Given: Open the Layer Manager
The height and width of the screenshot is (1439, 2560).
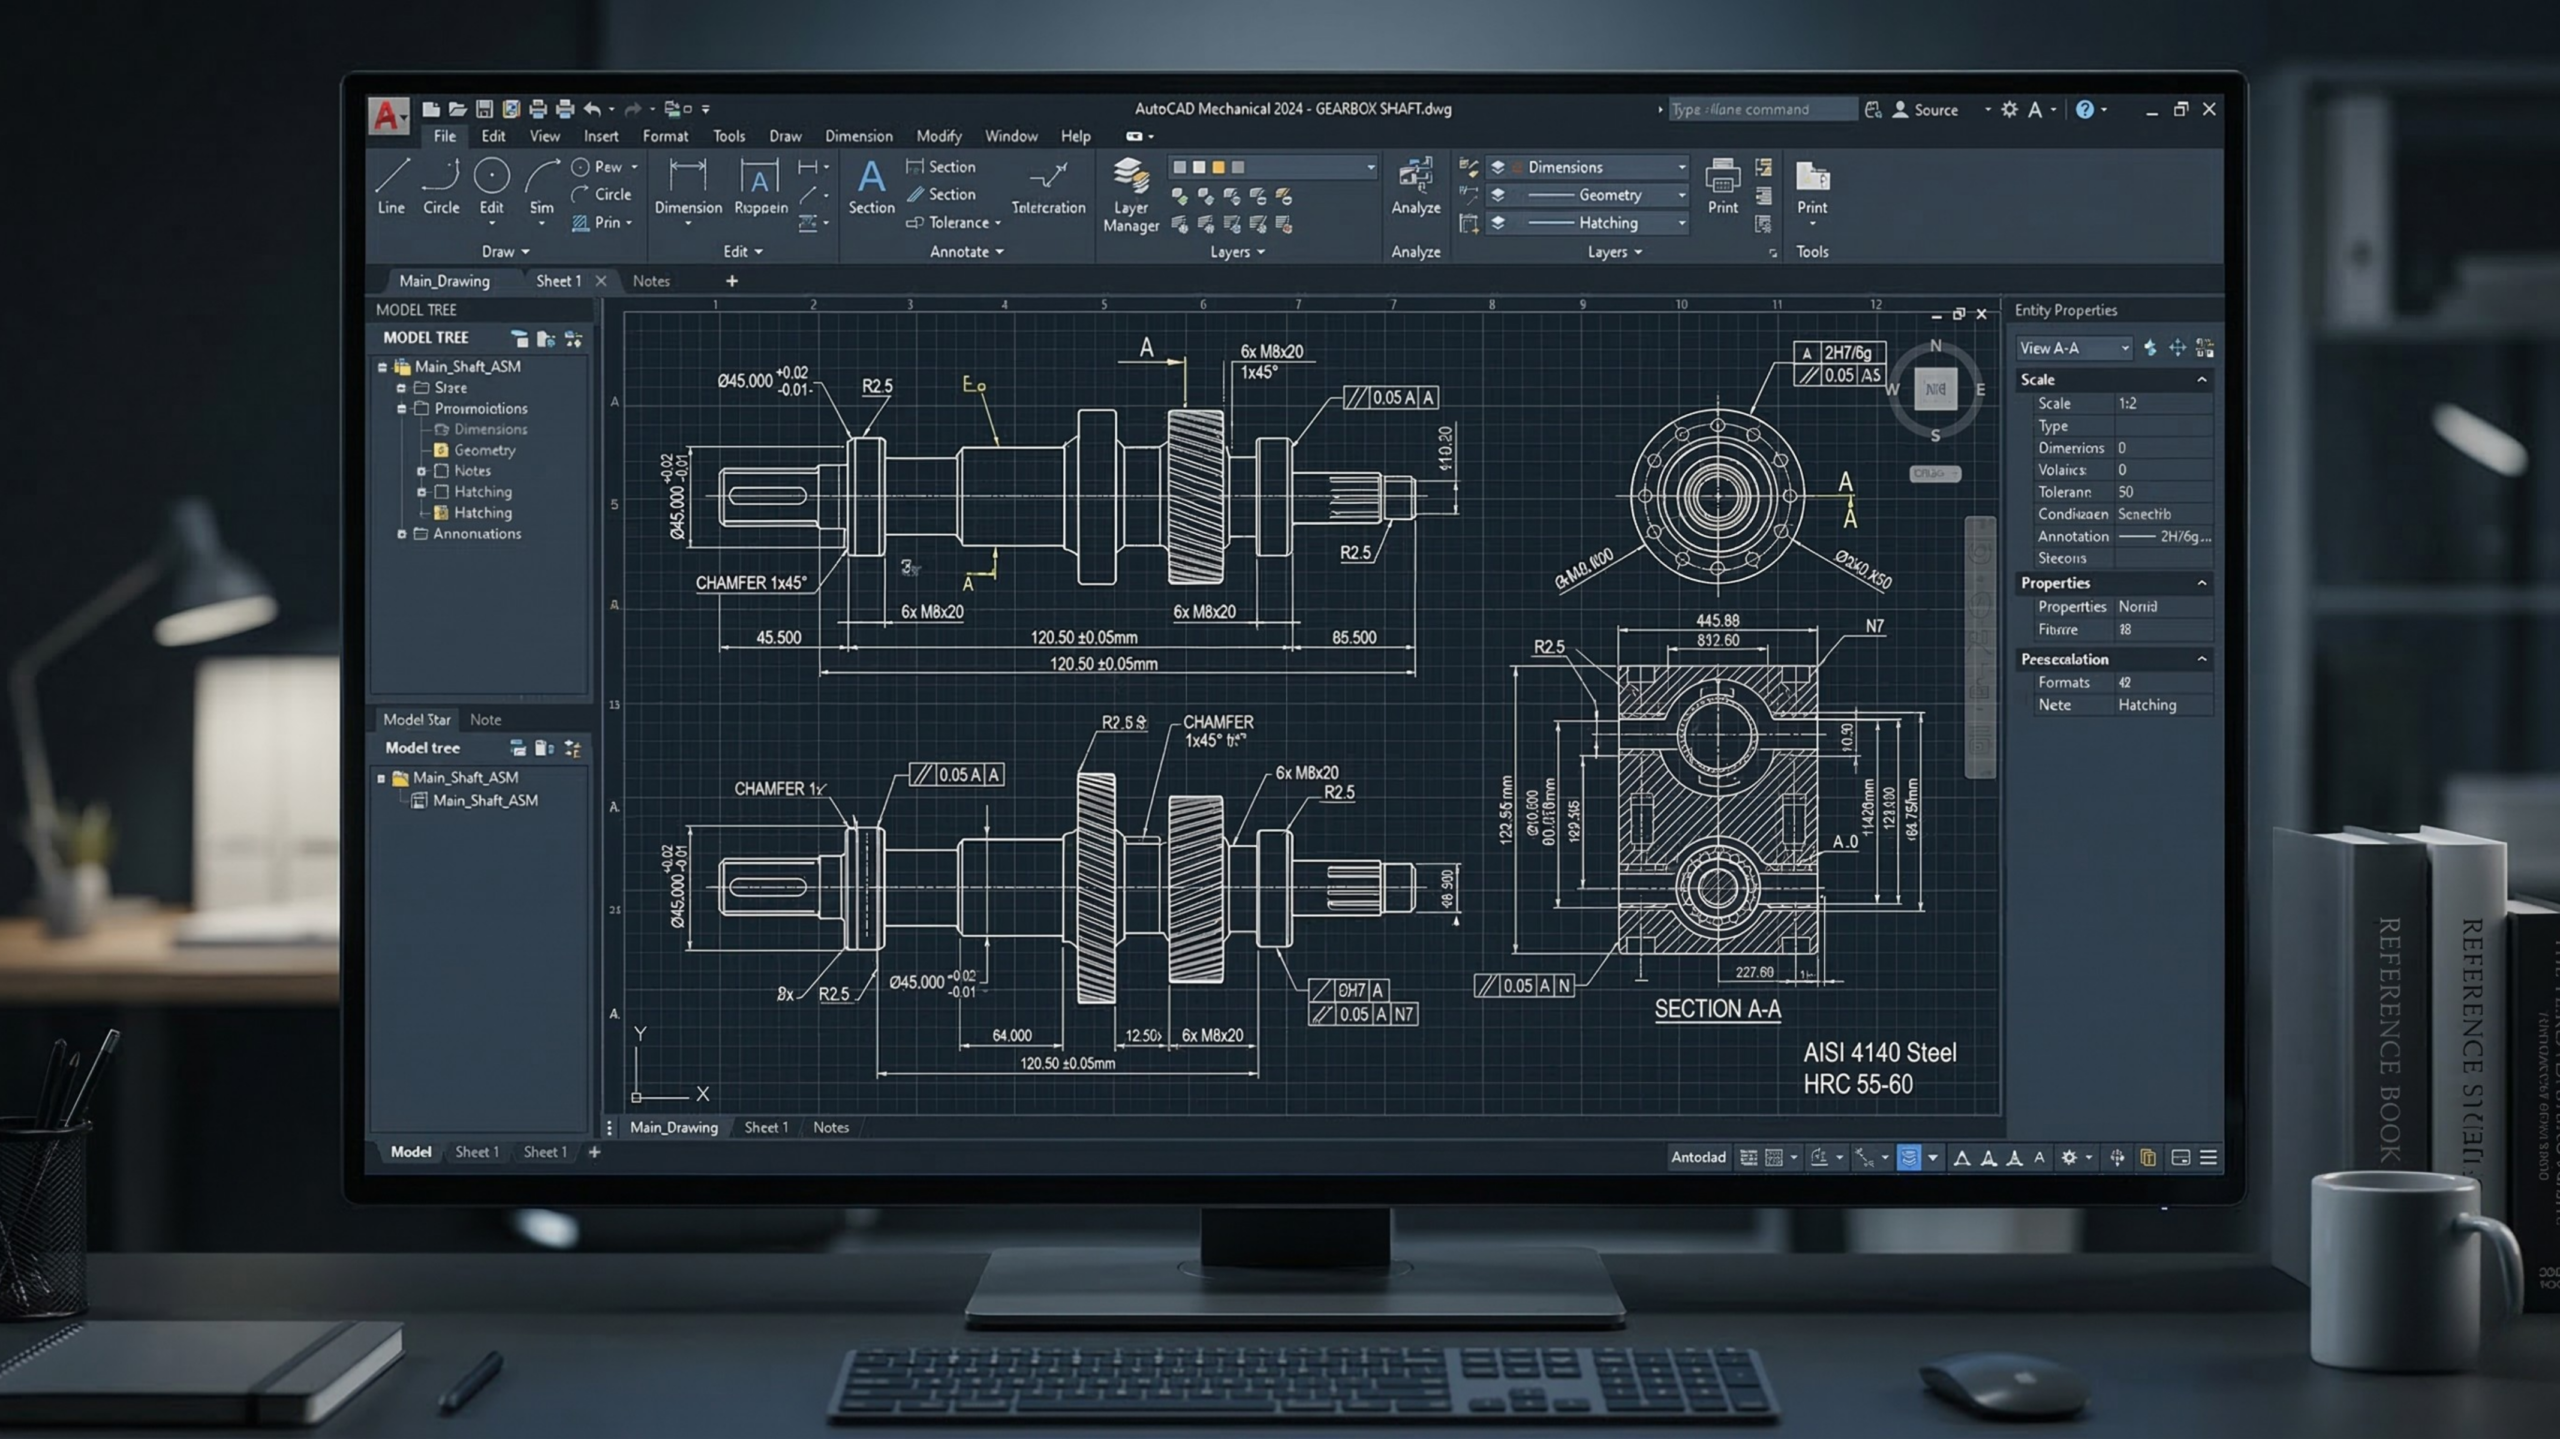Looking at the screenshot, I should (x=1131, y=190).
